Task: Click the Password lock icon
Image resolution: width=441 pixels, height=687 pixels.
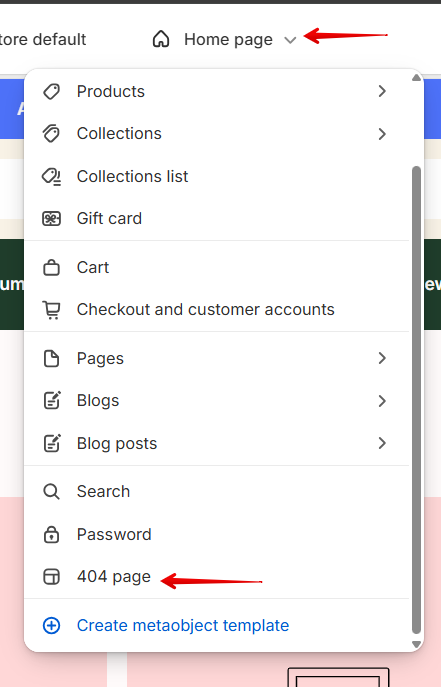Action: (51, 535)
